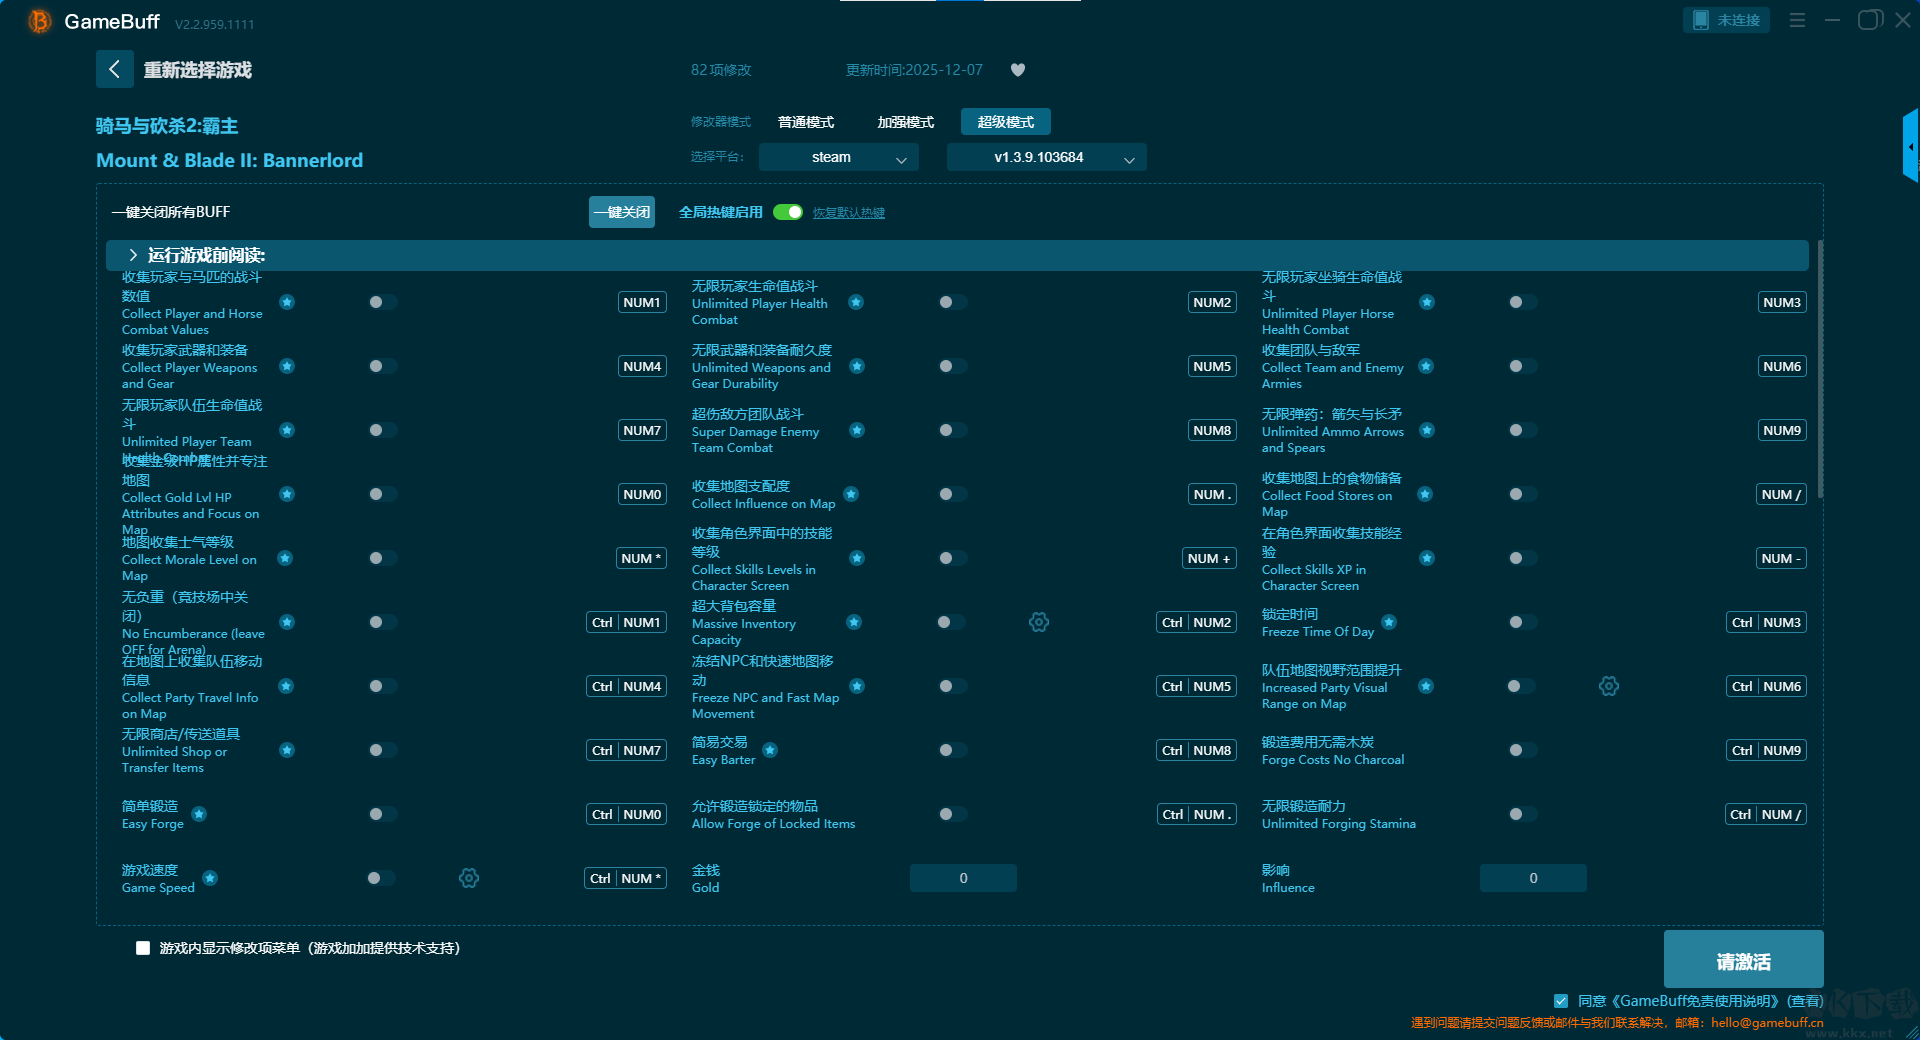
Task: Click the back arrow beside 重新选择游戏
Action: [114, 69]
